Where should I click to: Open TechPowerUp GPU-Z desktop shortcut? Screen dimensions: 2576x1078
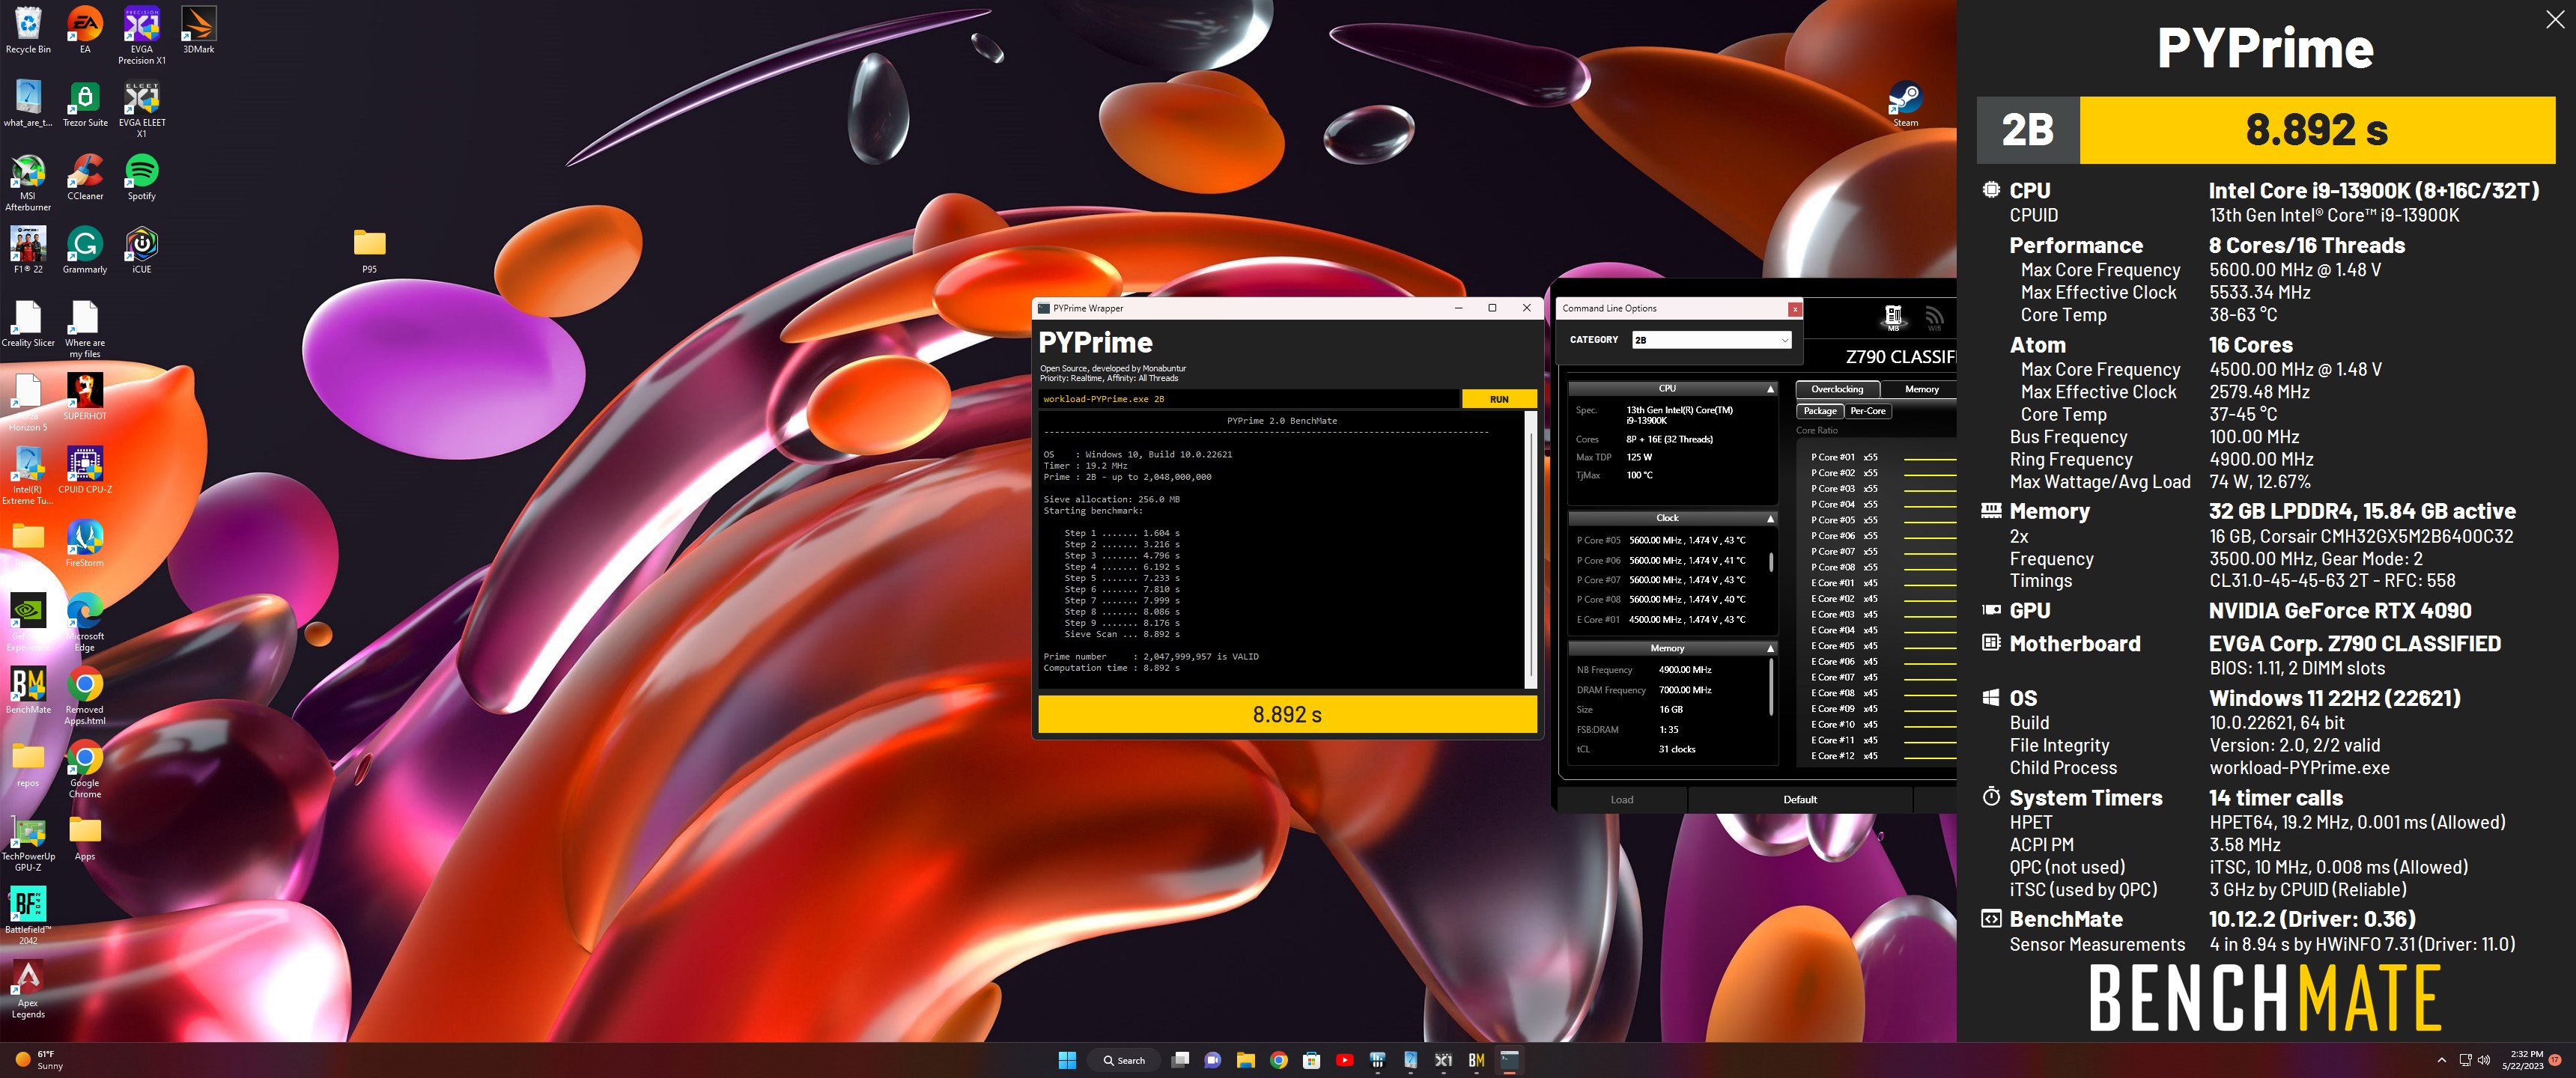(x=28, y=842)
